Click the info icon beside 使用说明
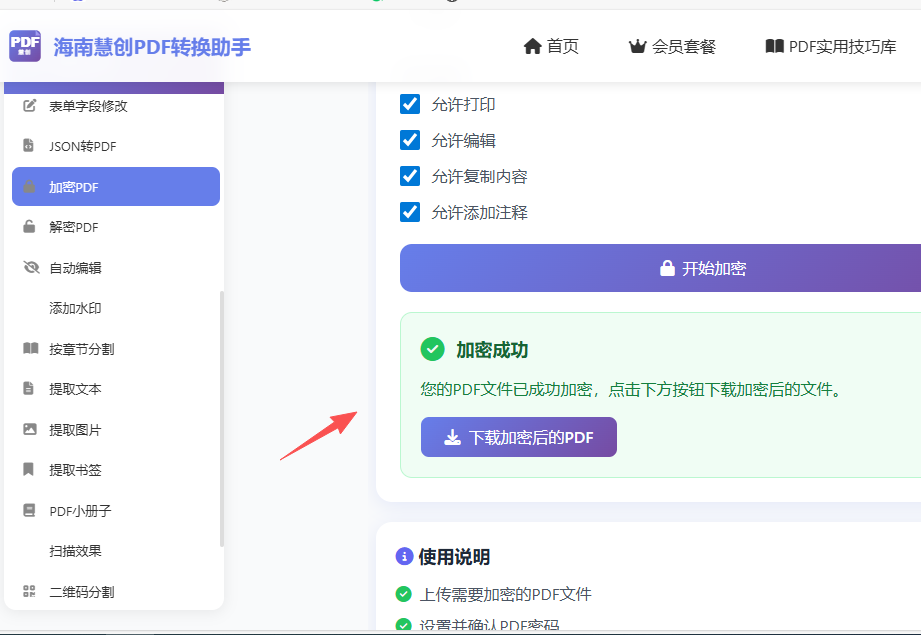This screenshot has height=635, width=921. point(404,556)
